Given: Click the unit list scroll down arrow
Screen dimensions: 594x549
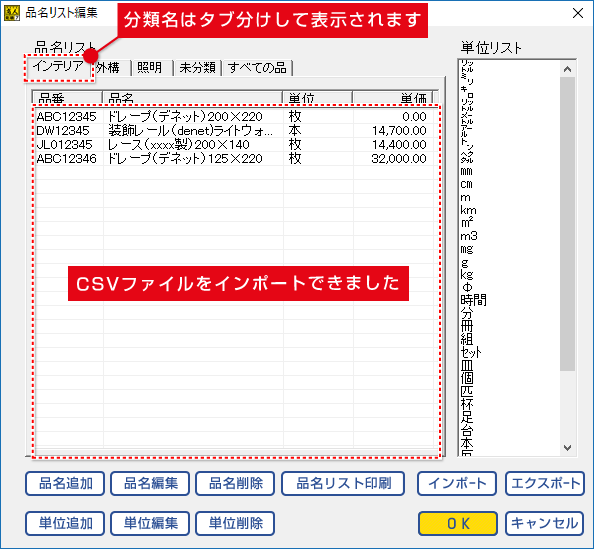Looking at the screenshot, I should tap(567, 447).
